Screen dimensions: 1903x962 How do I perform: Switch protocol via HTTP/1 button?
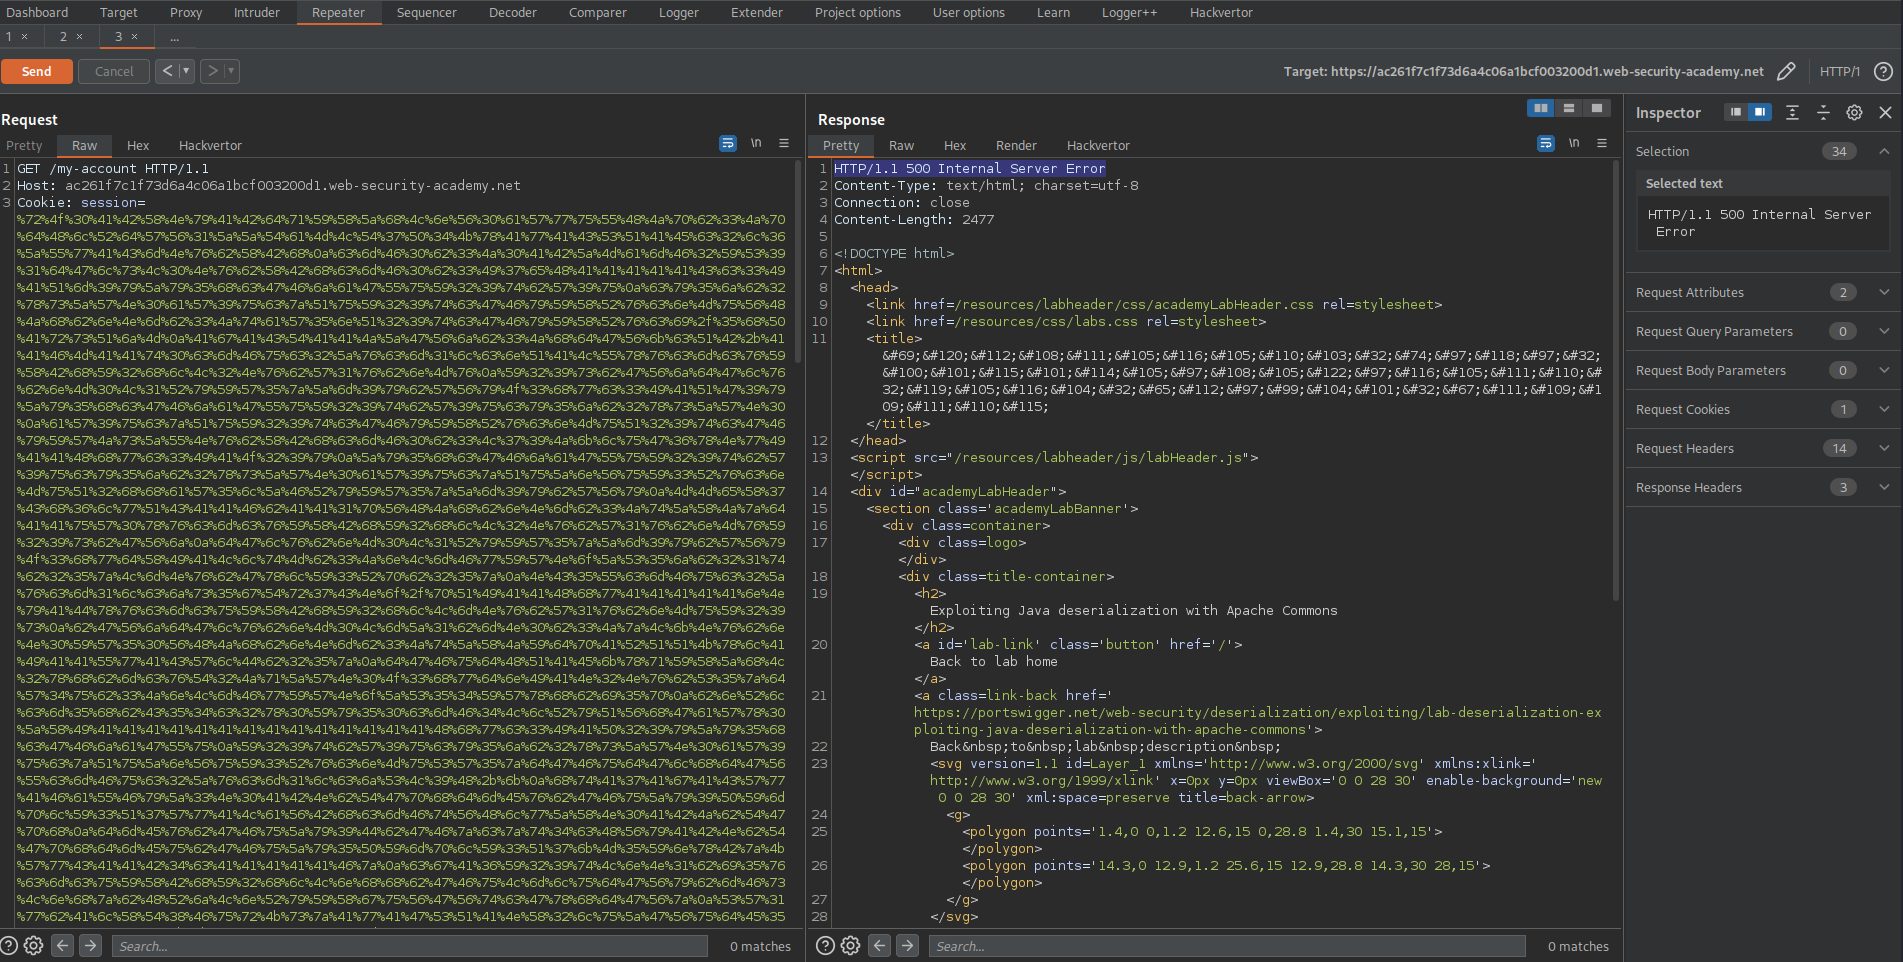click(x=1840, y=71)
